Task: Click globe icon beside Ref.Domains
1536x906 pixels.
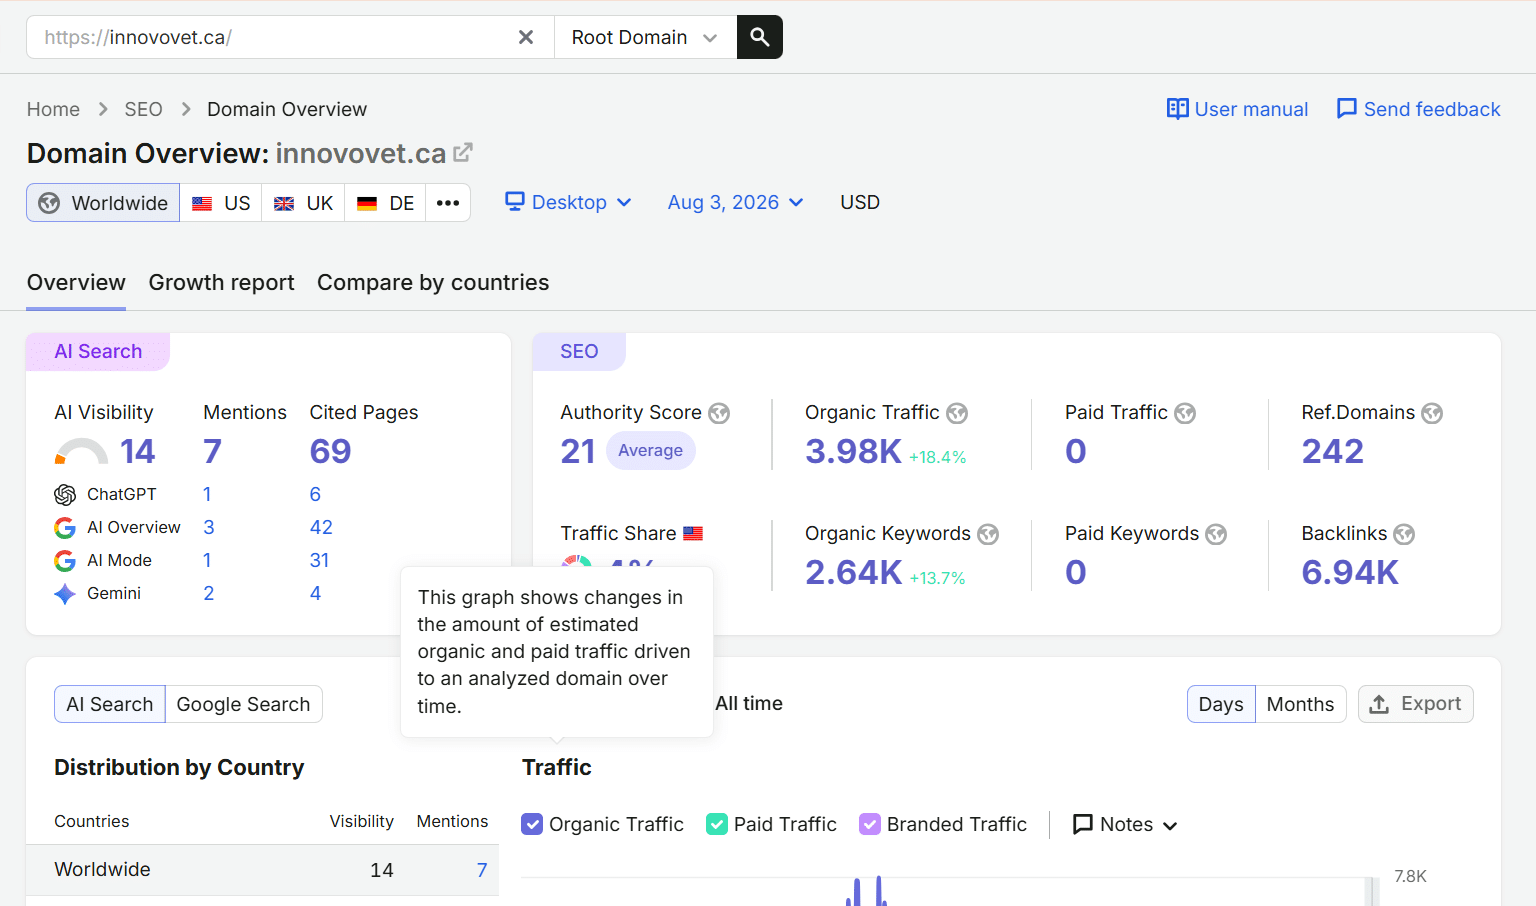Action: (1432, 413)
